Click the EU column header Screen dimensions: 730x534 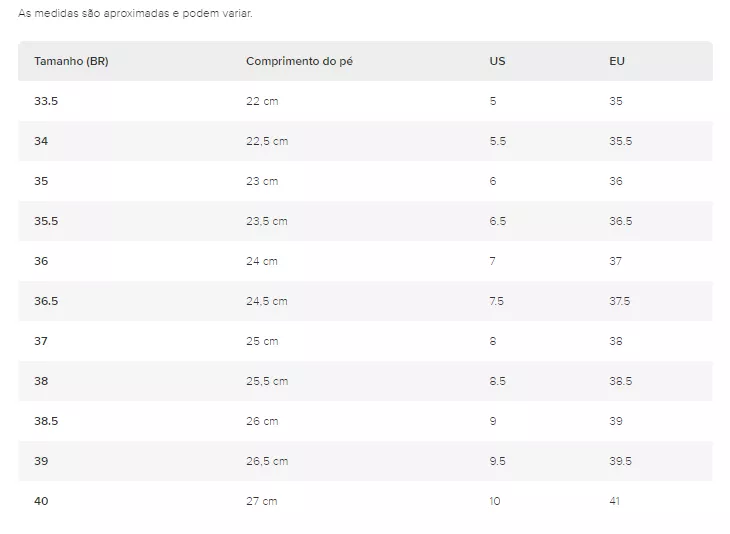(617, 61)
